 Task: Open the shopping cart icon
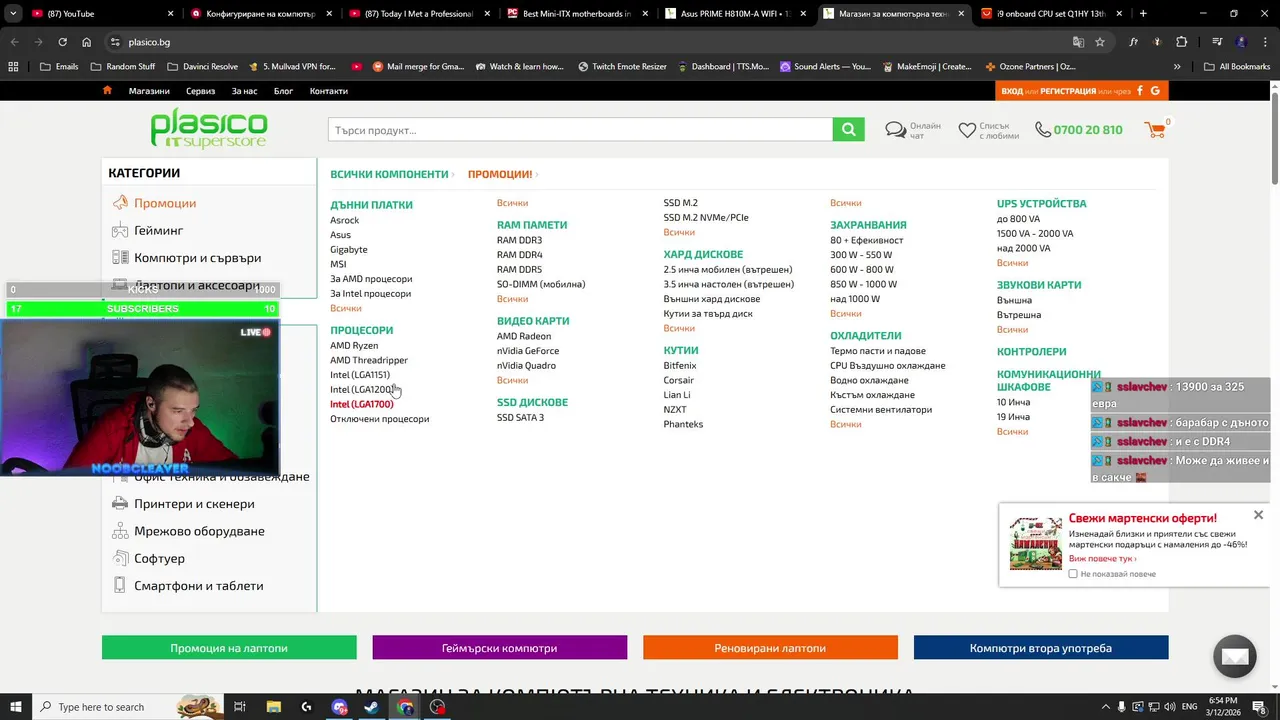(1155, 129)
